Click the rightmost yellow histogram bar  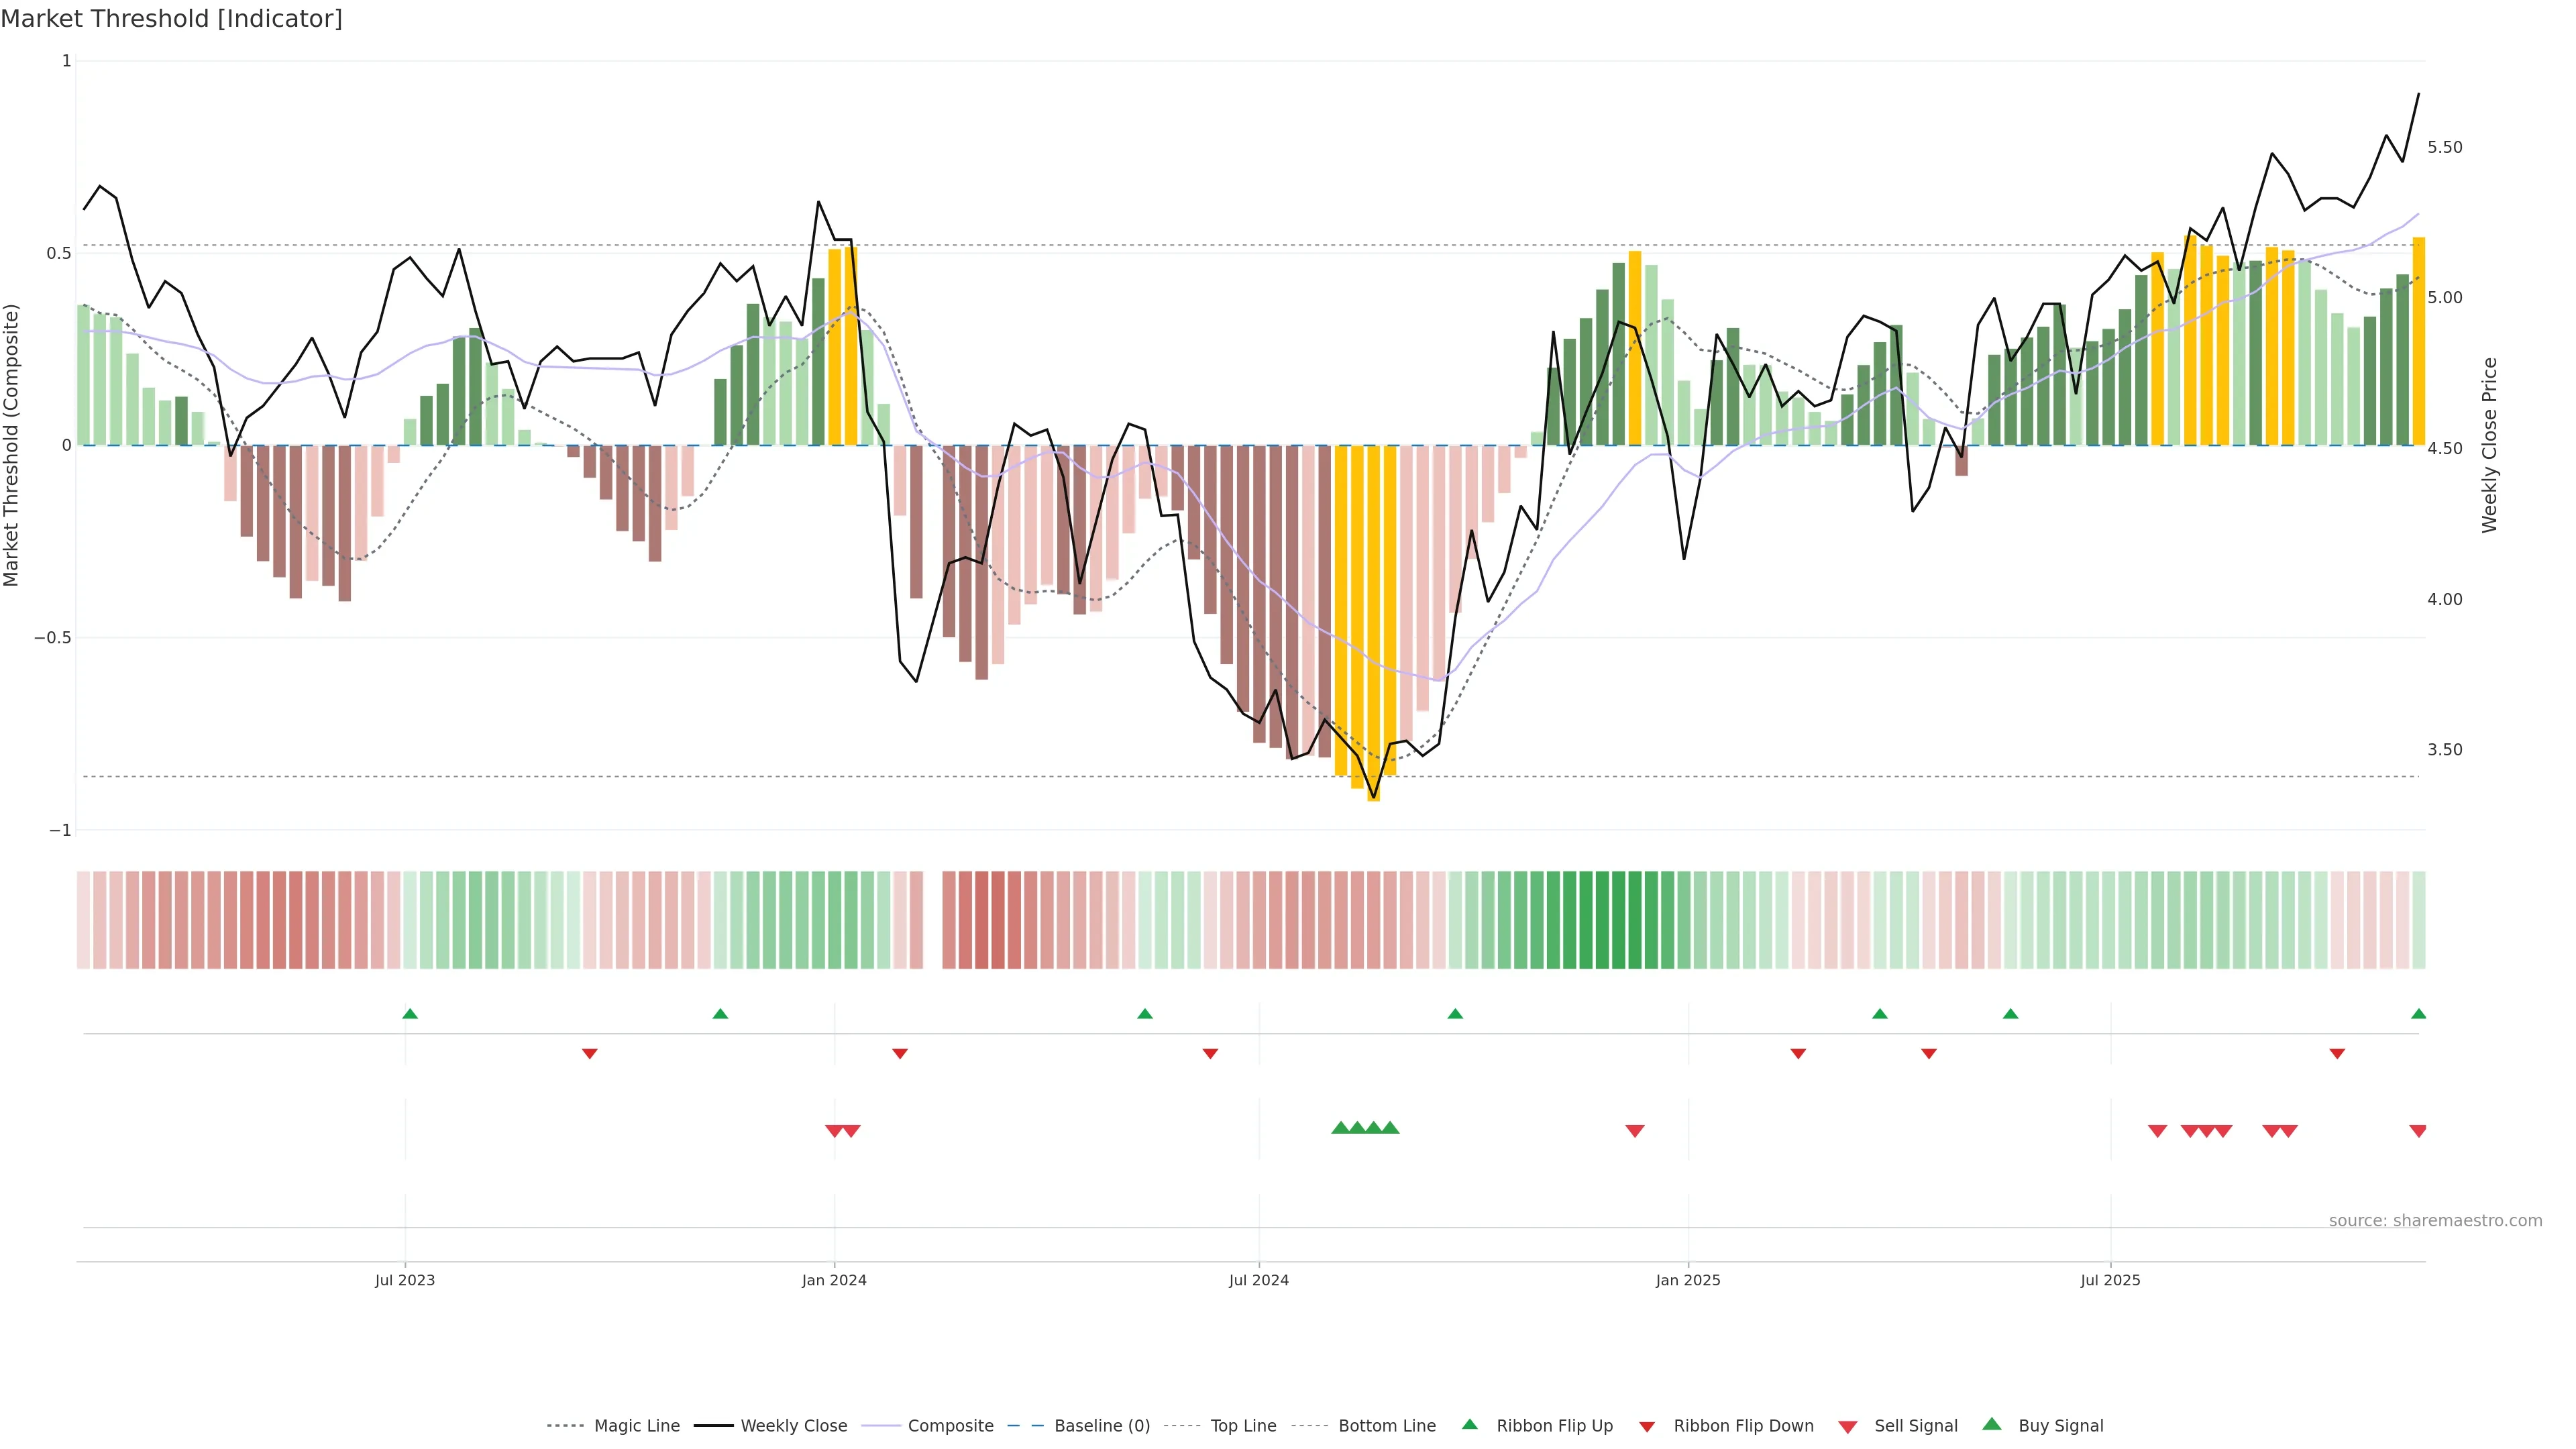[x=2418, y=340]
